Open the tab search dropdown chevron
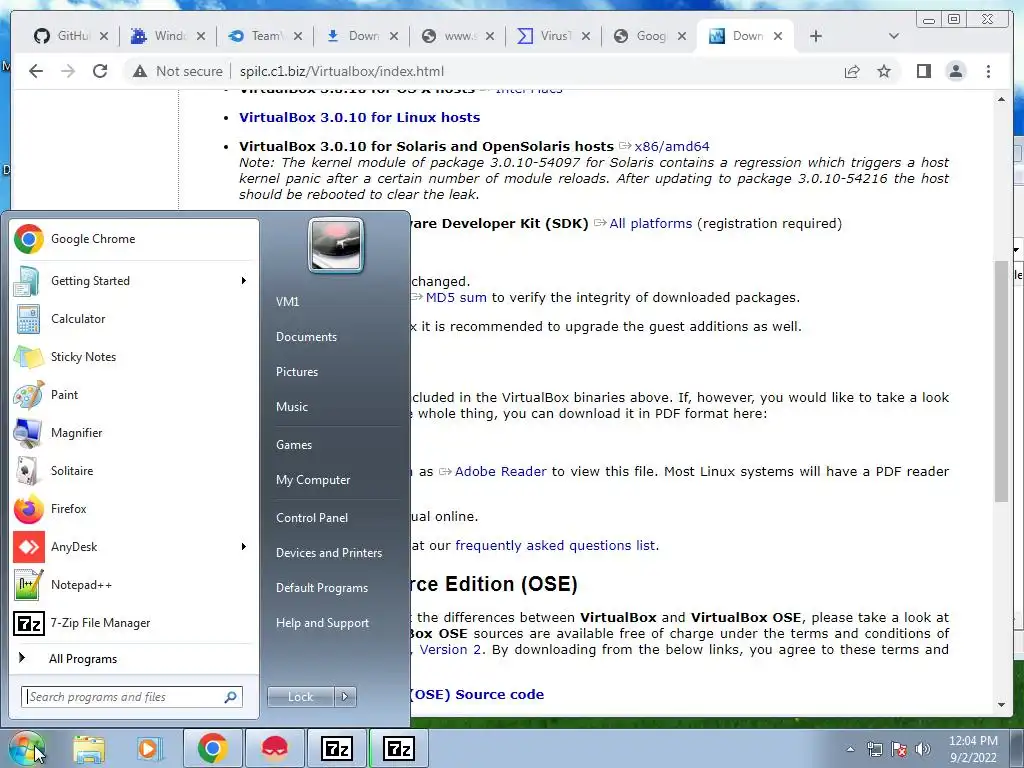 click(894, 36)
